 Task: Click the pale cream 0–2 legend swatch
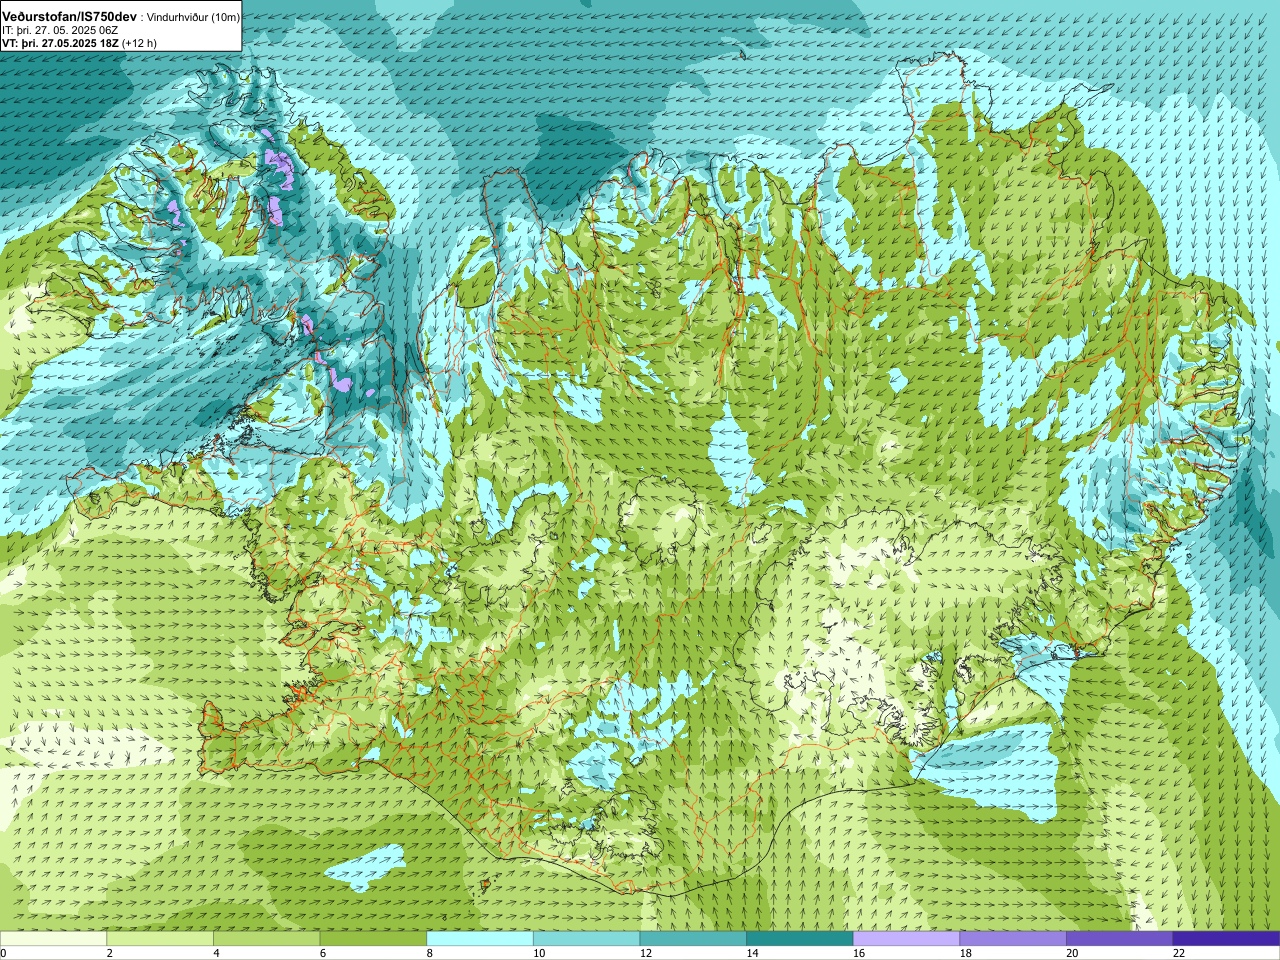[x=53, y=938]
